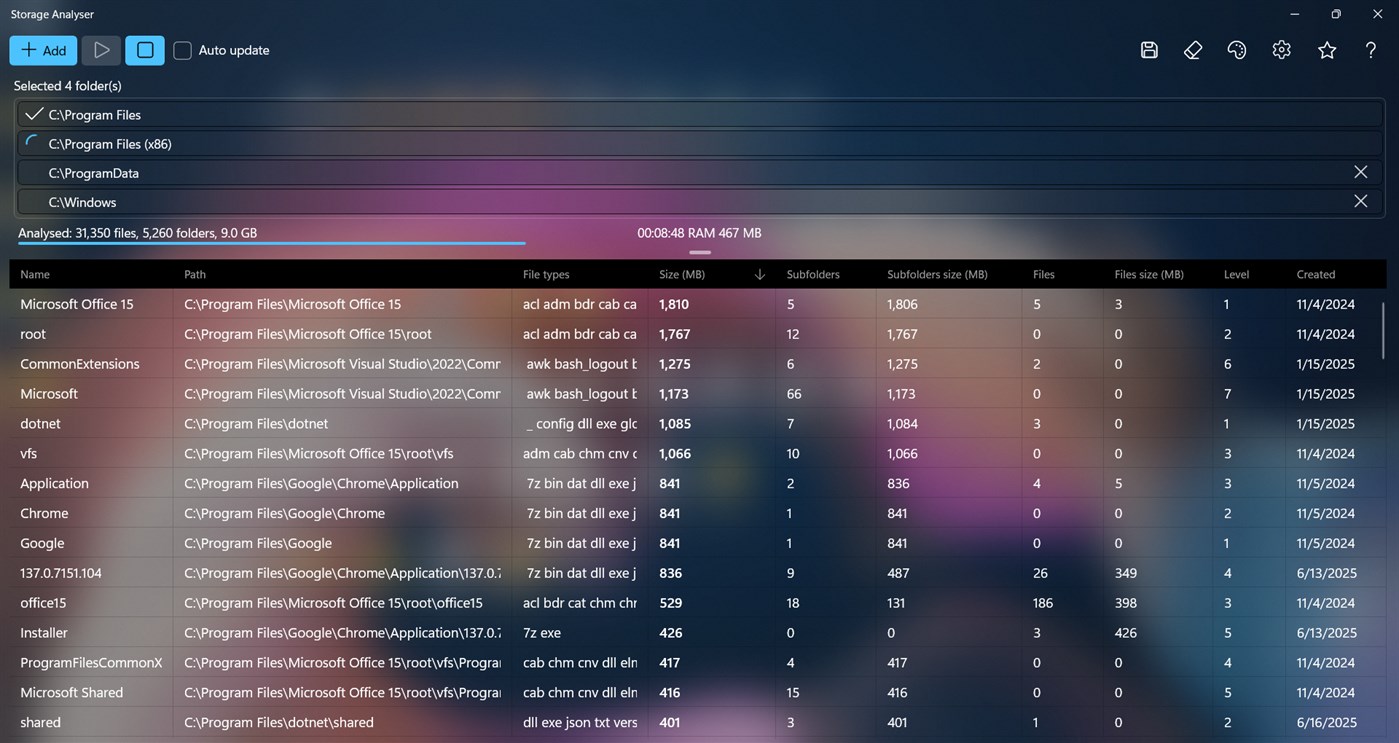This screenshot has height=743, width=1399.
Task: Click the star rating icon
Action: click(x=1326, y=49)
